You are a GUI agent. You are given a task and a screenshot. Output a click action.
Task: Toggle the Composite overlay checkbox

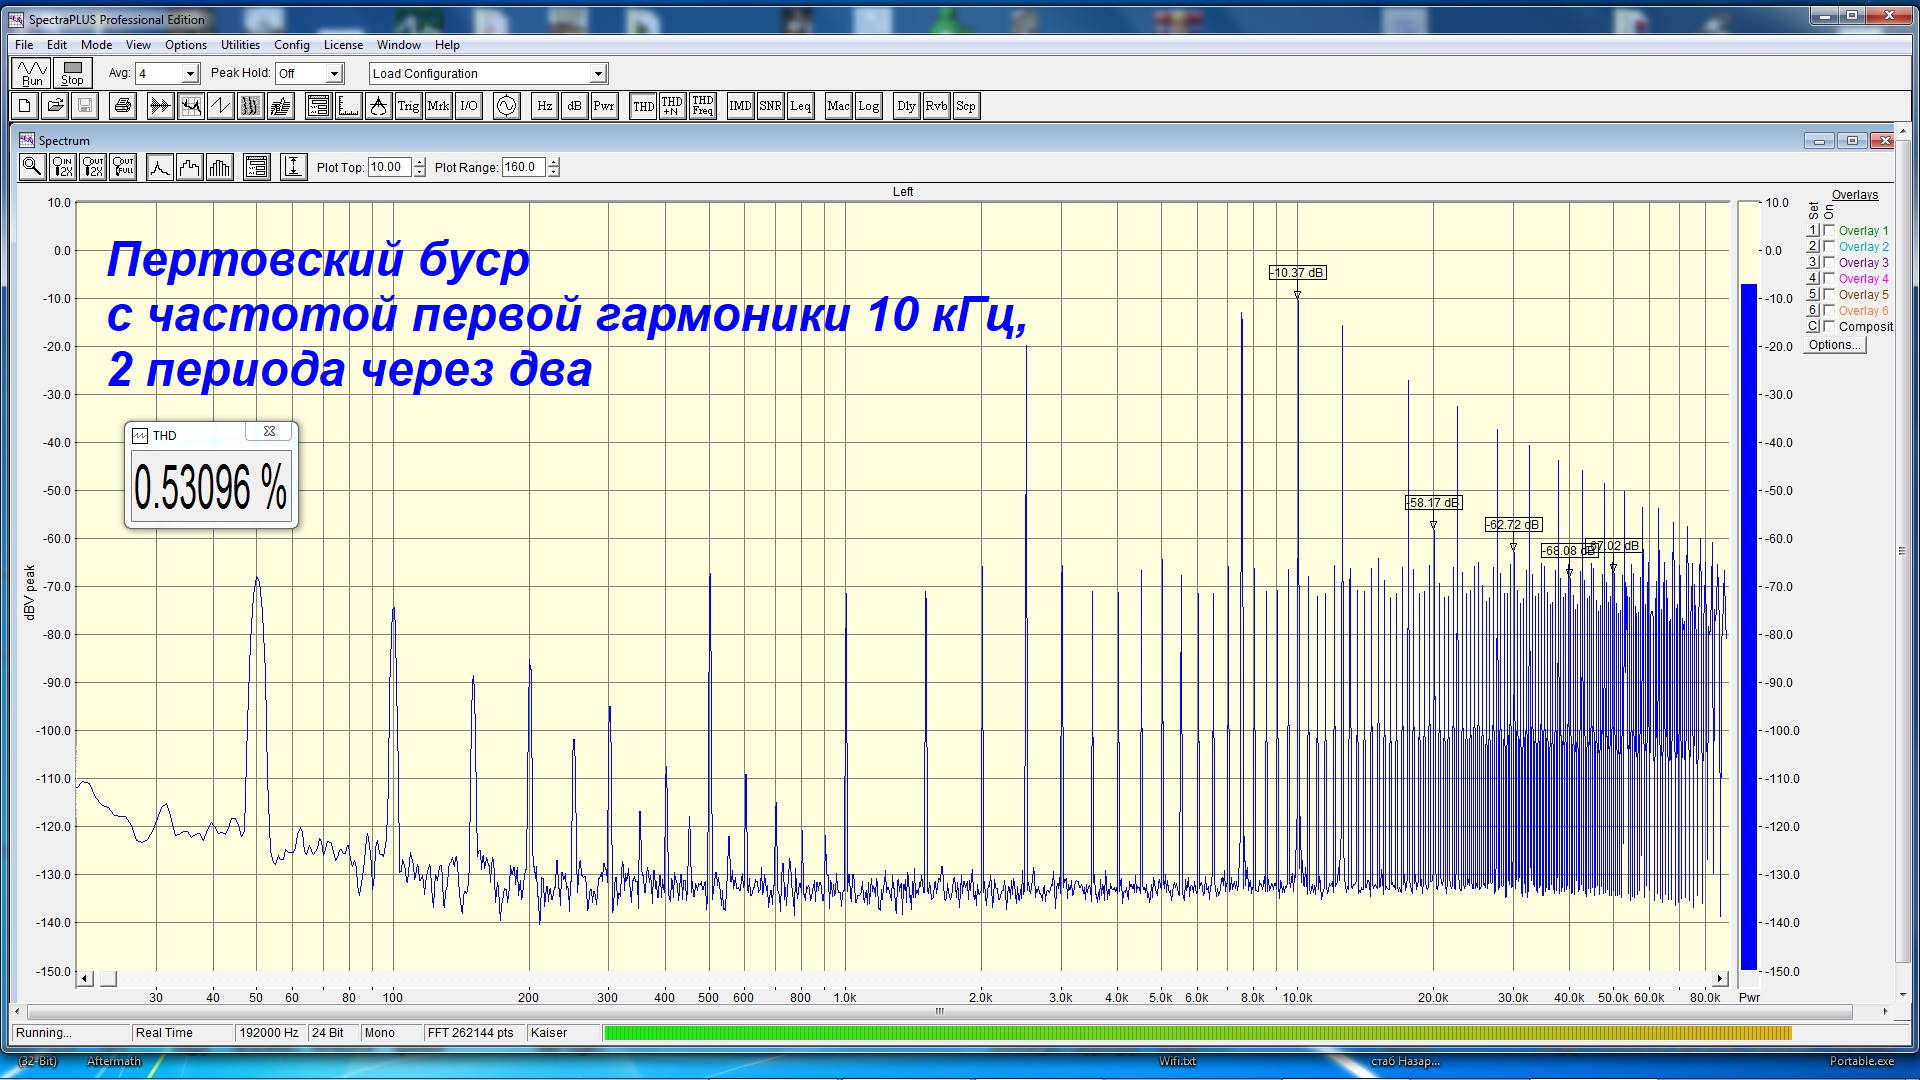[1829, 327]
